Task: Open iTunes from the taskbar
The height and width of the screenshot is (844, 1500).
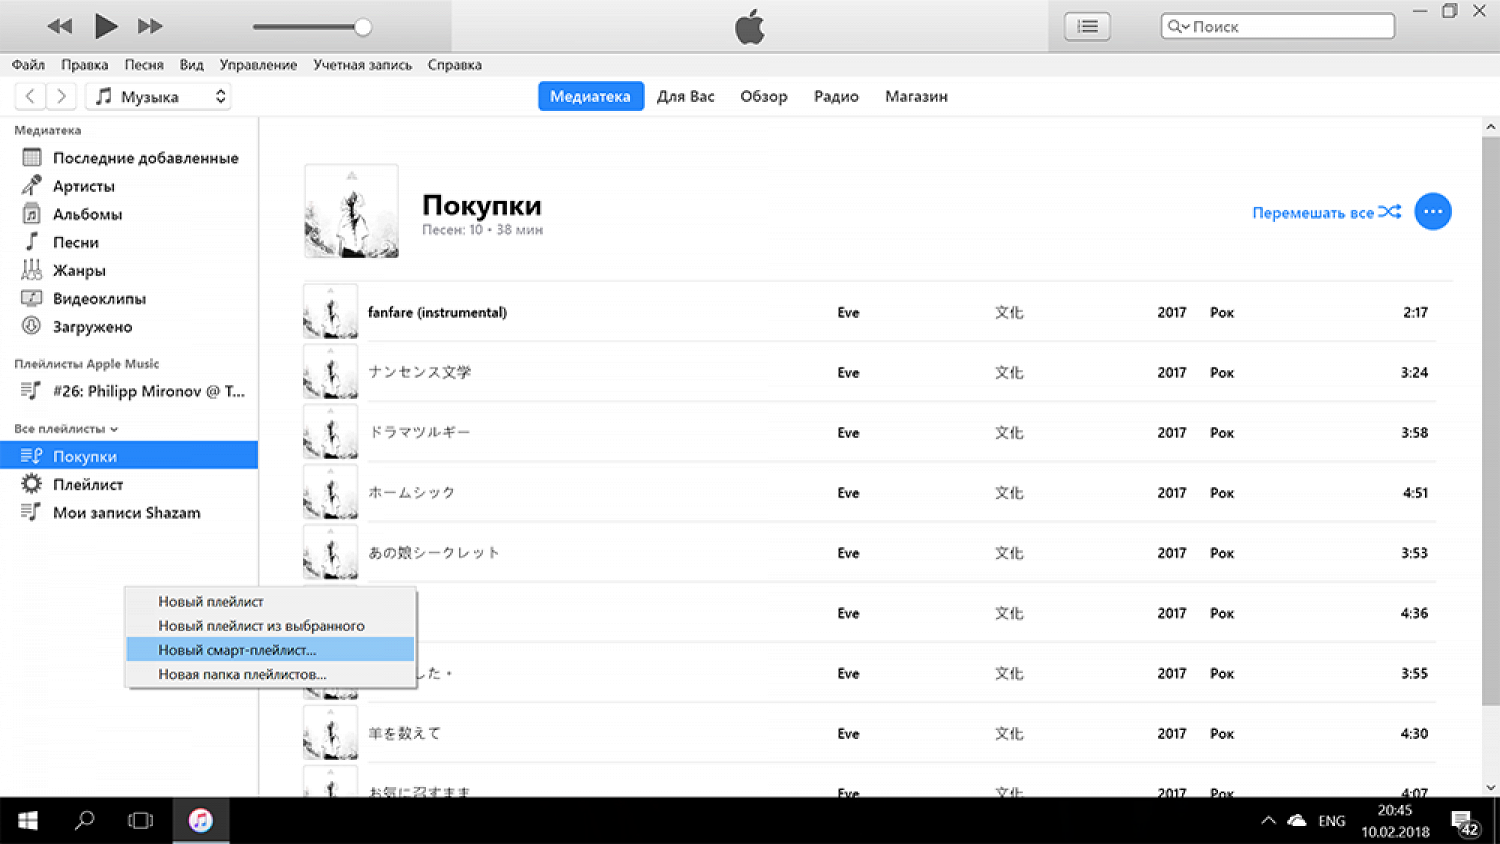Action: point(200,821)
